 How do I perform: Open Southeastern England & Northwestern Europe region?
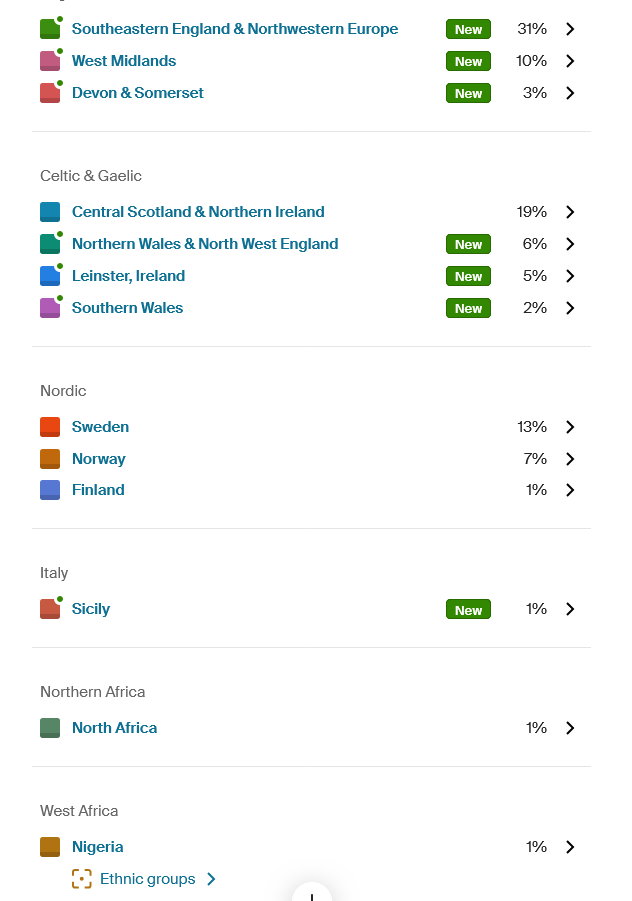234,29
